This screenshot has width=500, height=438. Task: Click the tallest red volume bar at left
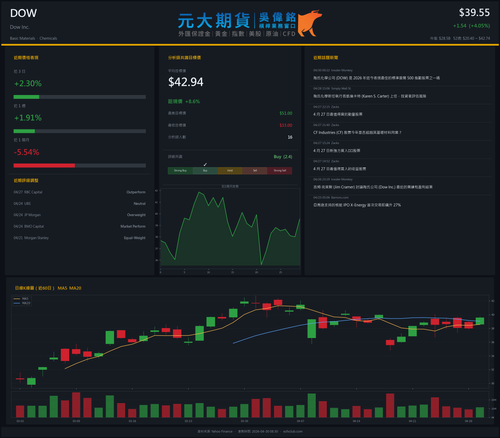click(76, 405)
